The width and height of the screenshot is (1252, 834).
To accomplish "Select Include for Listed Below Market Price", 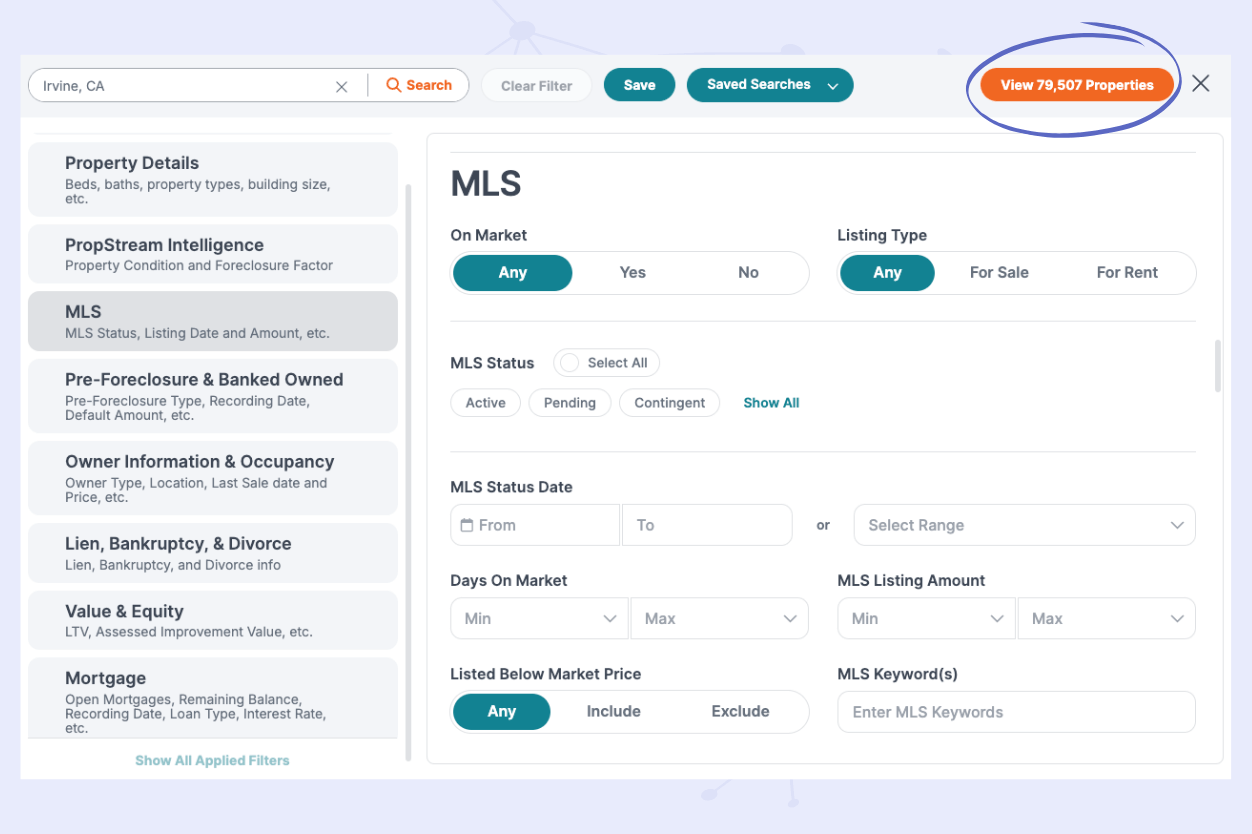I will click(613, 711).
